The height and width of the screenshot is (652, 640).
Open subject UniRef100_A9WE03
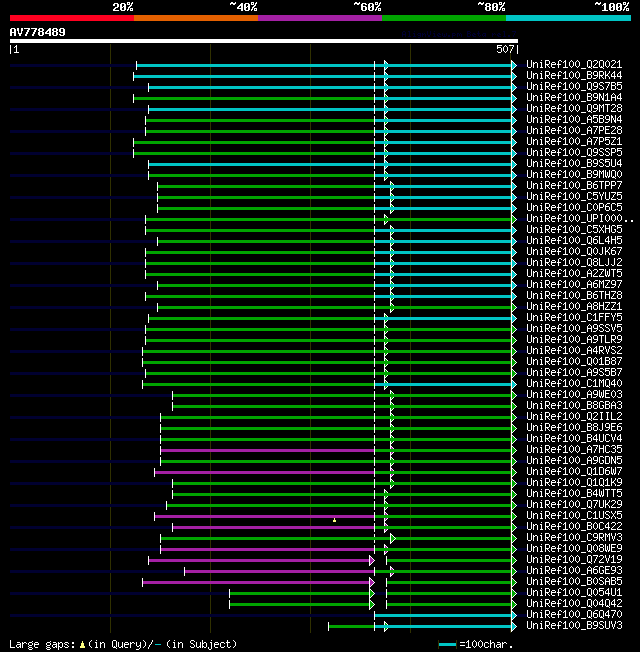[x=574, y=394]
